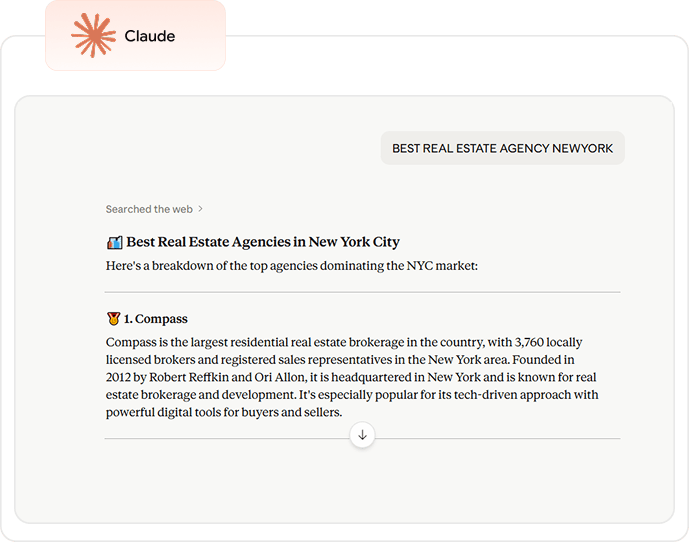Screen dimensions: 689x542
Task: Select the BEST REAL ESTATE AGENCY NEWYORK message bubble
Action: click(x=502, y=148)
